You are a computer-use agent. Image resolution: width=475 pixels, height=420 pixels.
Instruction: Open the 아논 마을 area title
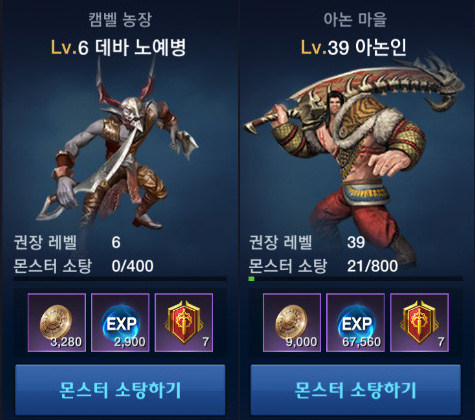click(355, 19)
